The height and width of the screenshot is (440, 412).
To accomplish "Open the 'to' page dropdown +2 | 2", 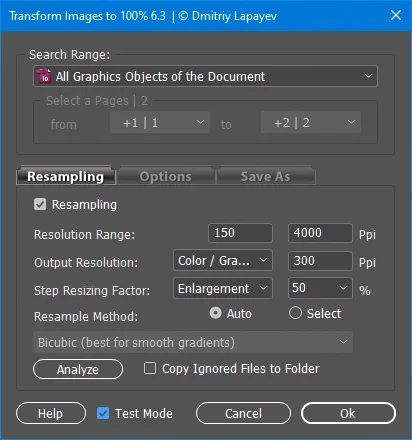I will [311, 123].
